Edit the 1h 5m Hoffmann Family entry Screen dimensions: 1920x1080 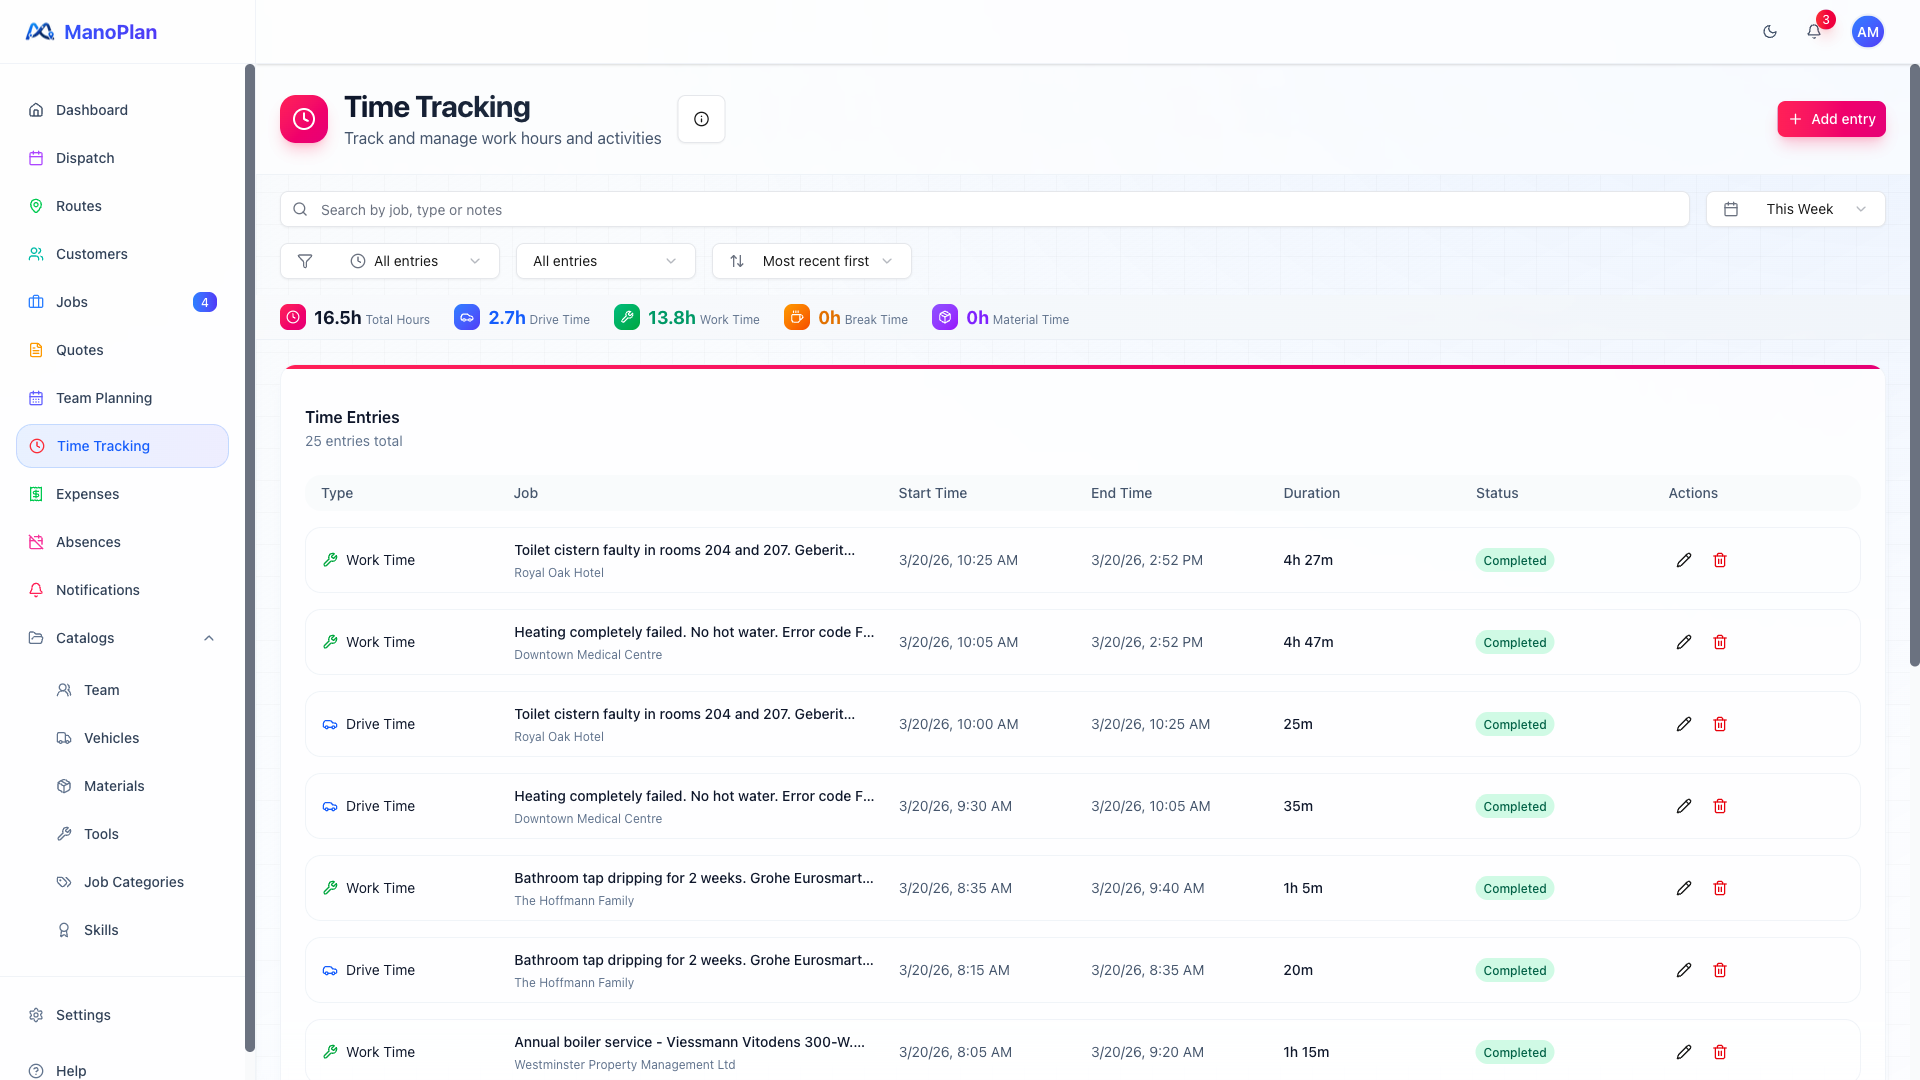pos(1684,888)
